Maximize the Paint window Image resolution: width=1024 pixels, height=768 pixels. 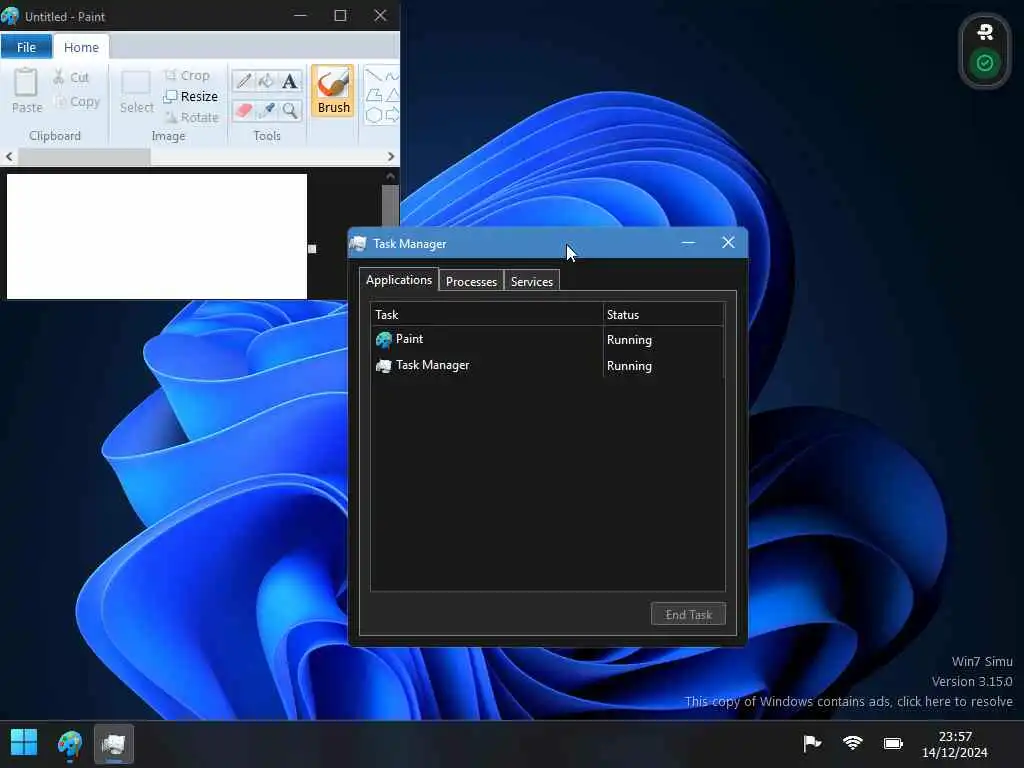click(x=340, y=16)
